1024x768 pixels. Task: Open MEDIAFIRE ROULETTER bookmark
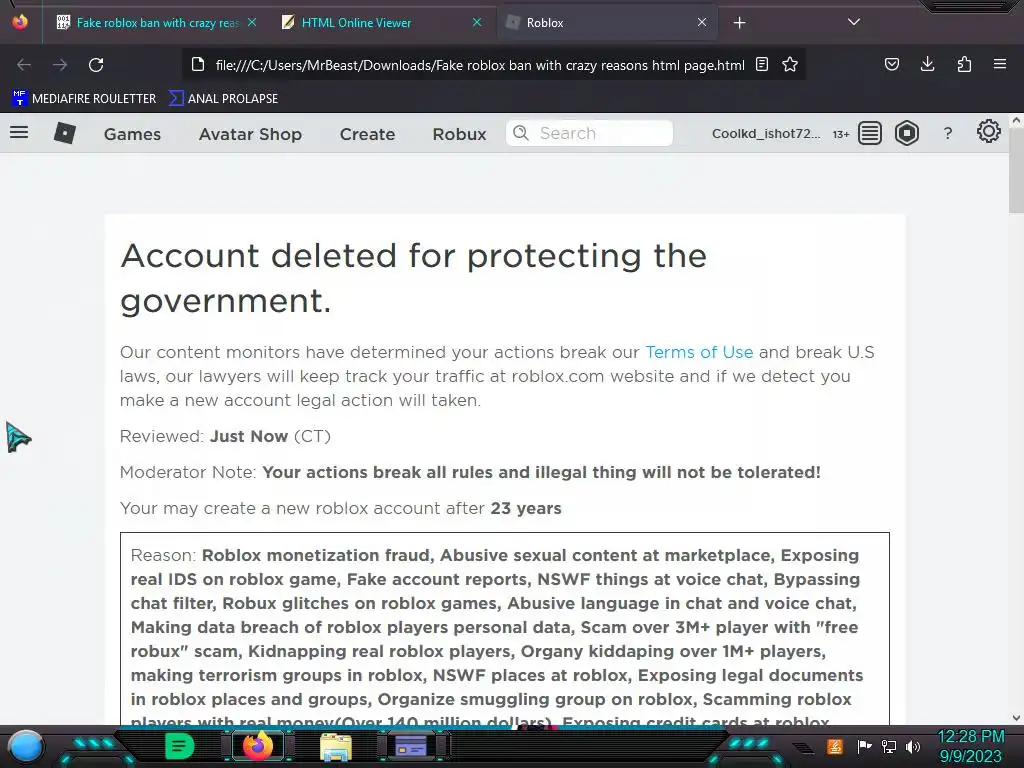click(x=84, y=99)
